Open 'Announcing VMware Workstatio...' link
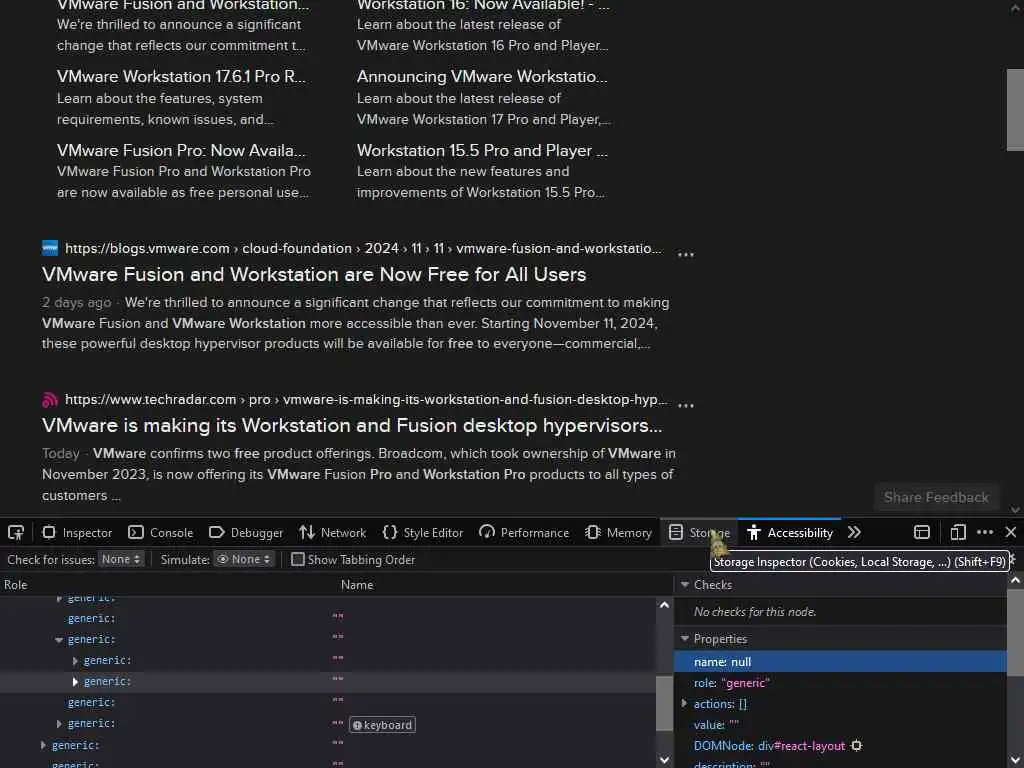Image resolution: width=1024 pixels, height=768 pixels. point(482,76)
